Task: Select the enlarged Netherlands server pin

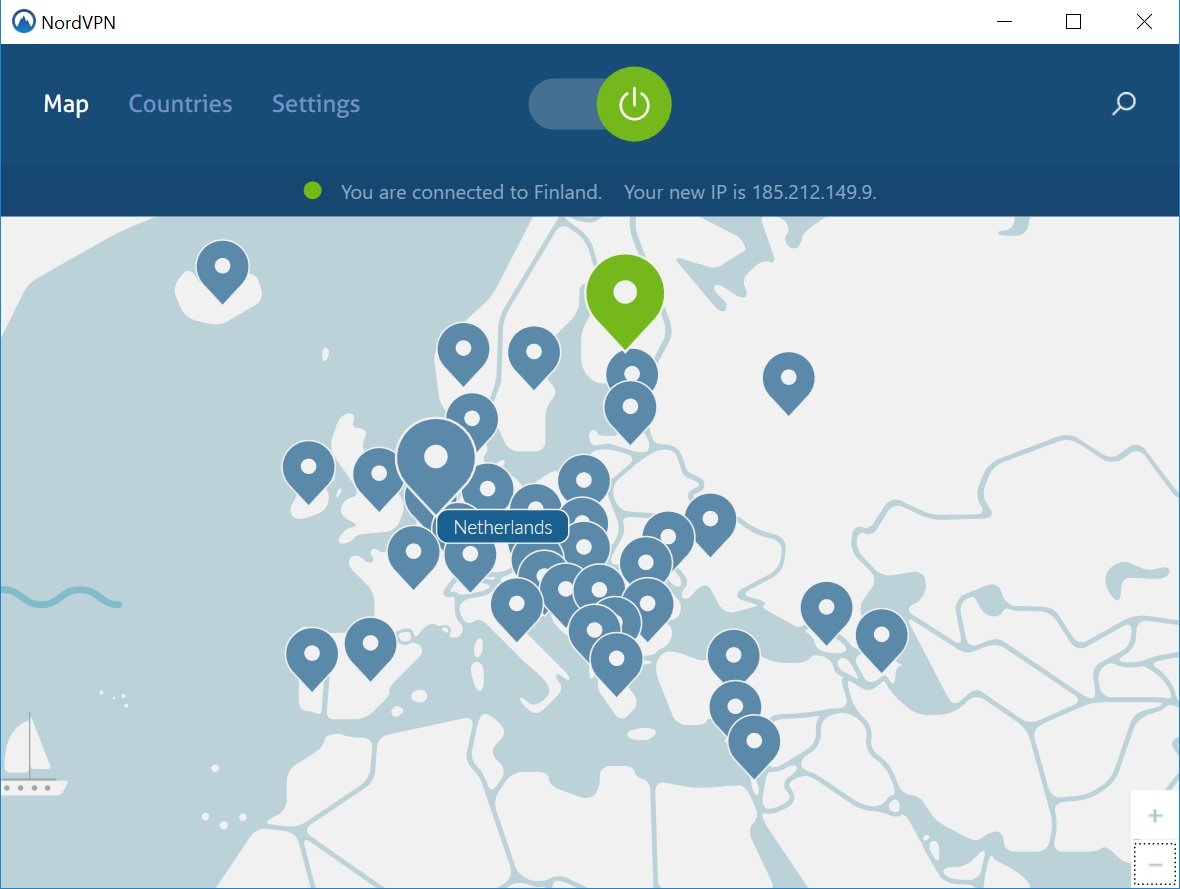Action: [436, 463]
